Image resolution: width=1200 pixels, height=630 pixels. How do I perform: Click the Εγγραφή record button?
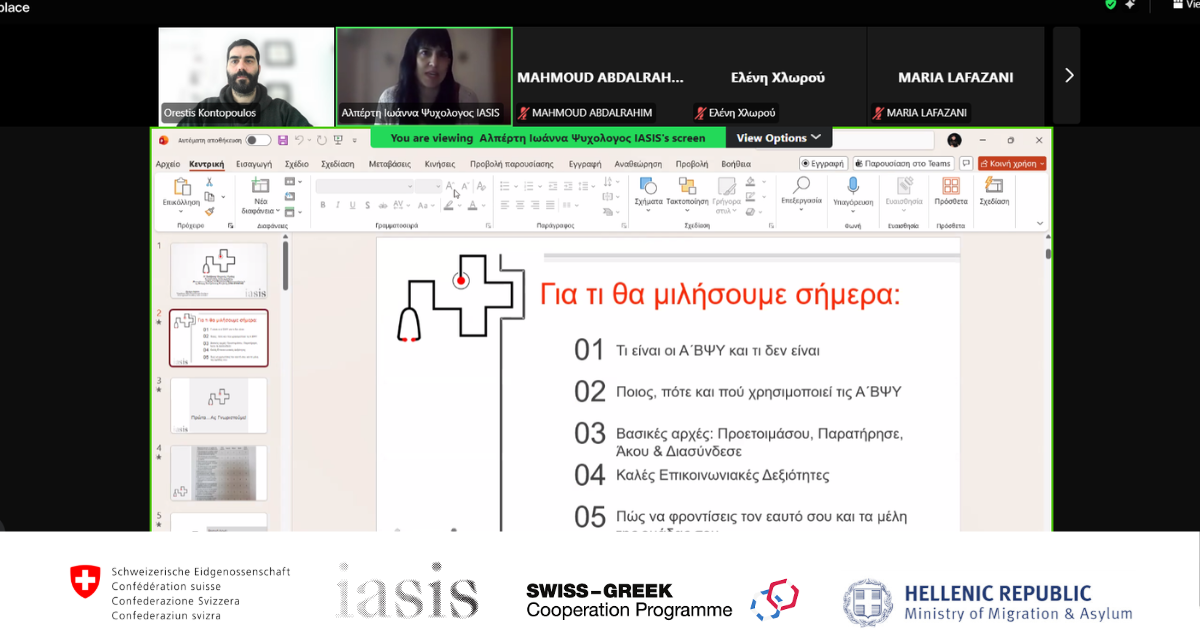[823, 163]
